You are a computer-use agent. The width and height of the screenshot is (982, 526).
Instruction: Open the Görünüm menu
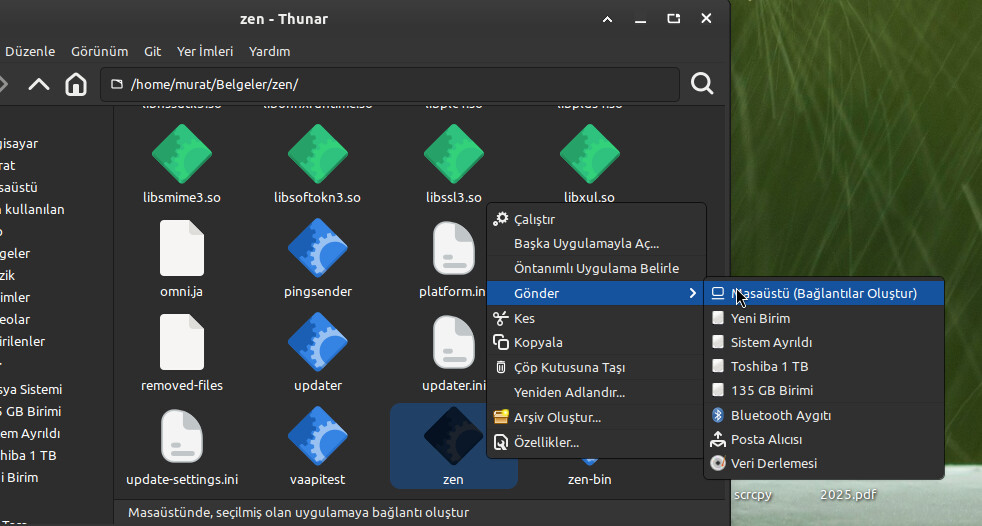(x=99, y=51)
